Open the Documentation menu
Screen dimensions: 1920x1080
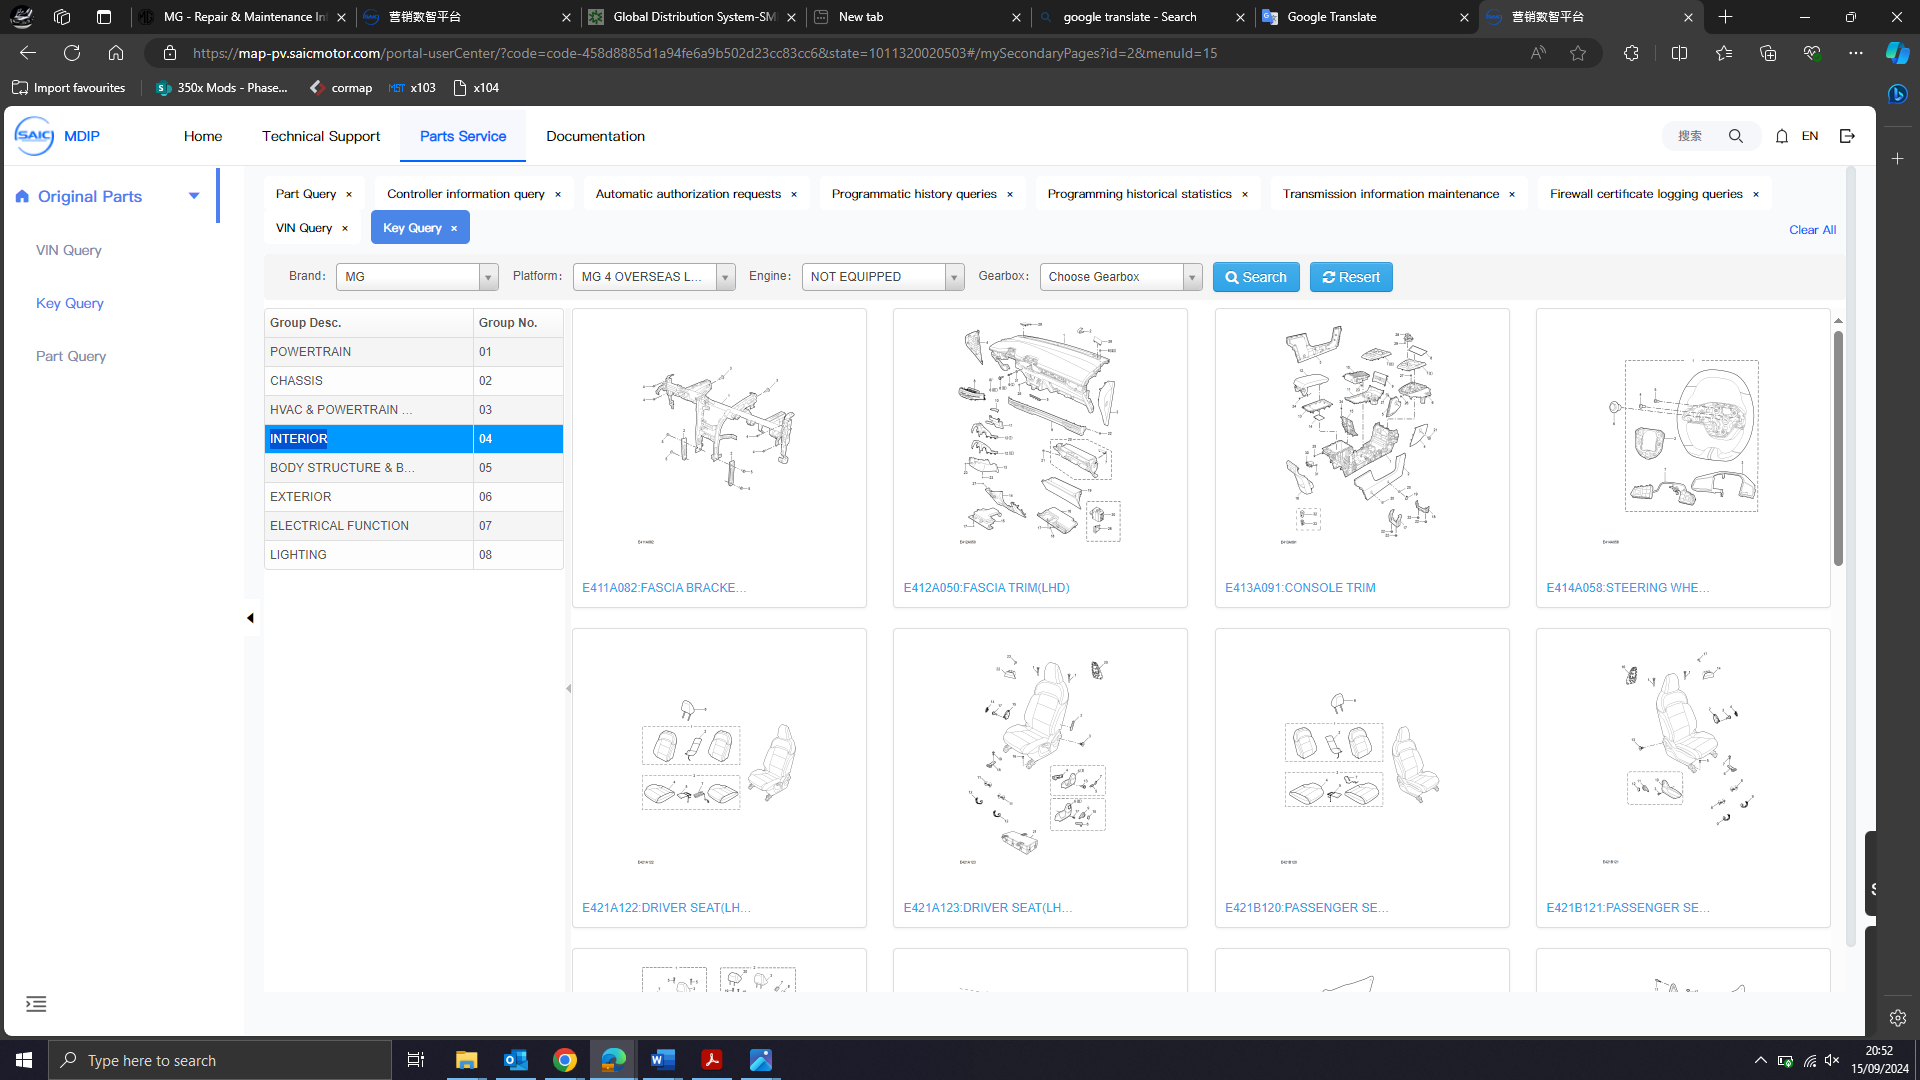[595, 136]
